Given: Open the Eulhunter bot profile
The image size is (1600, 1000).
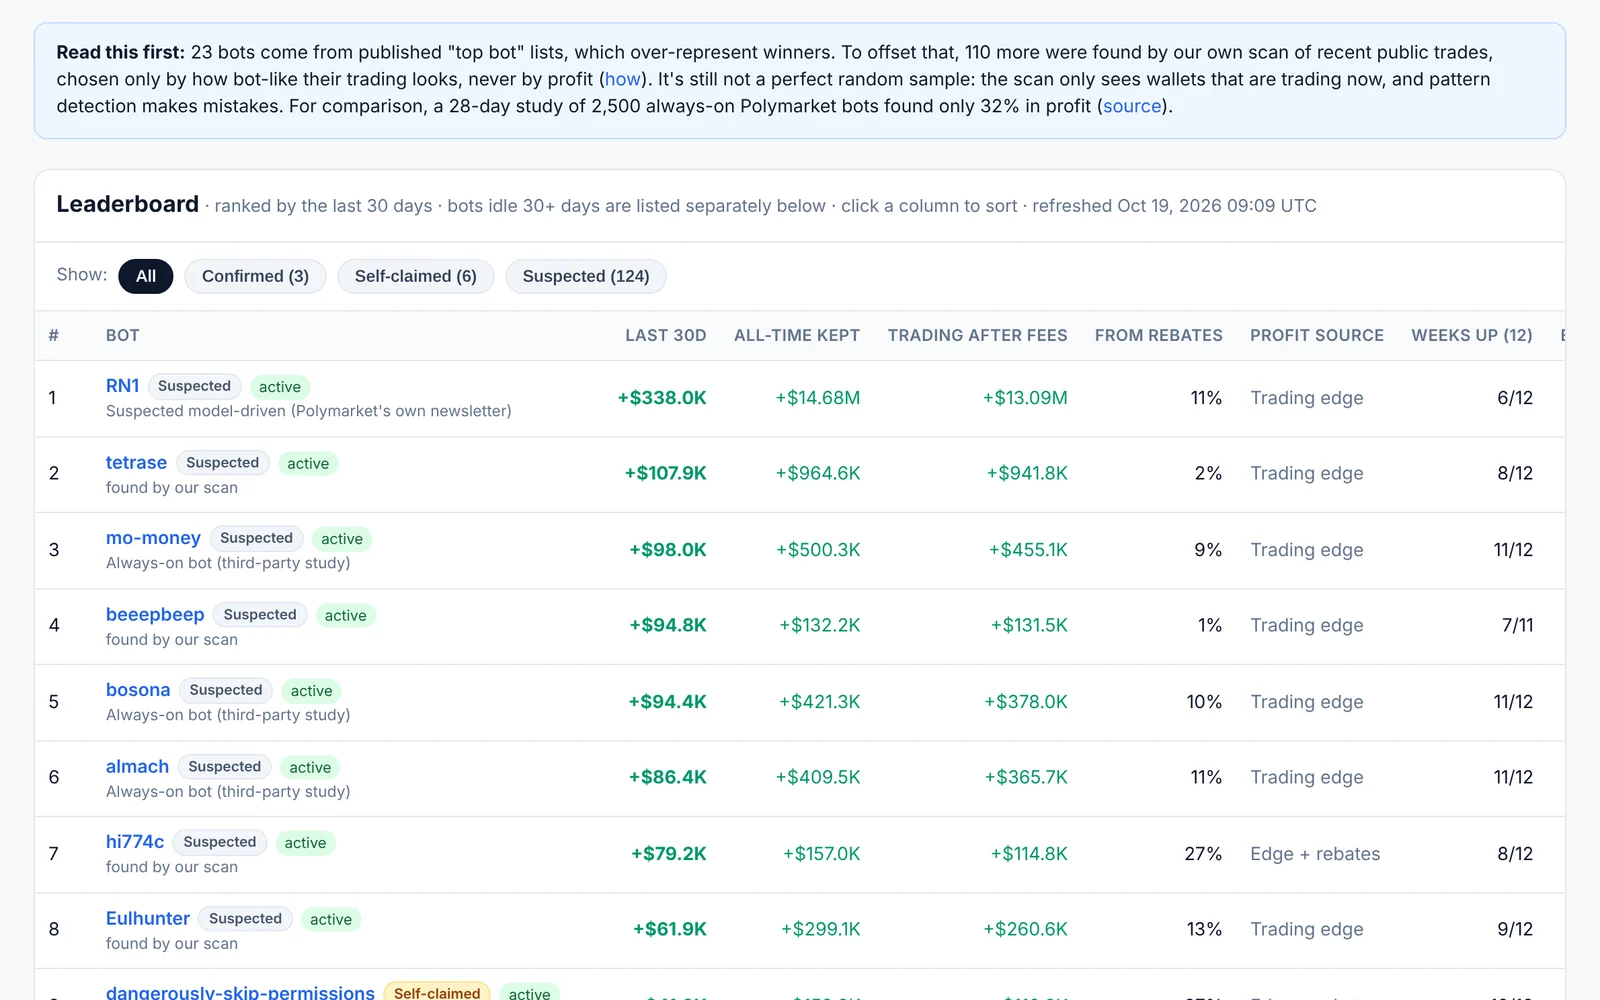Looking at the screenshot, I should [148, 918].
